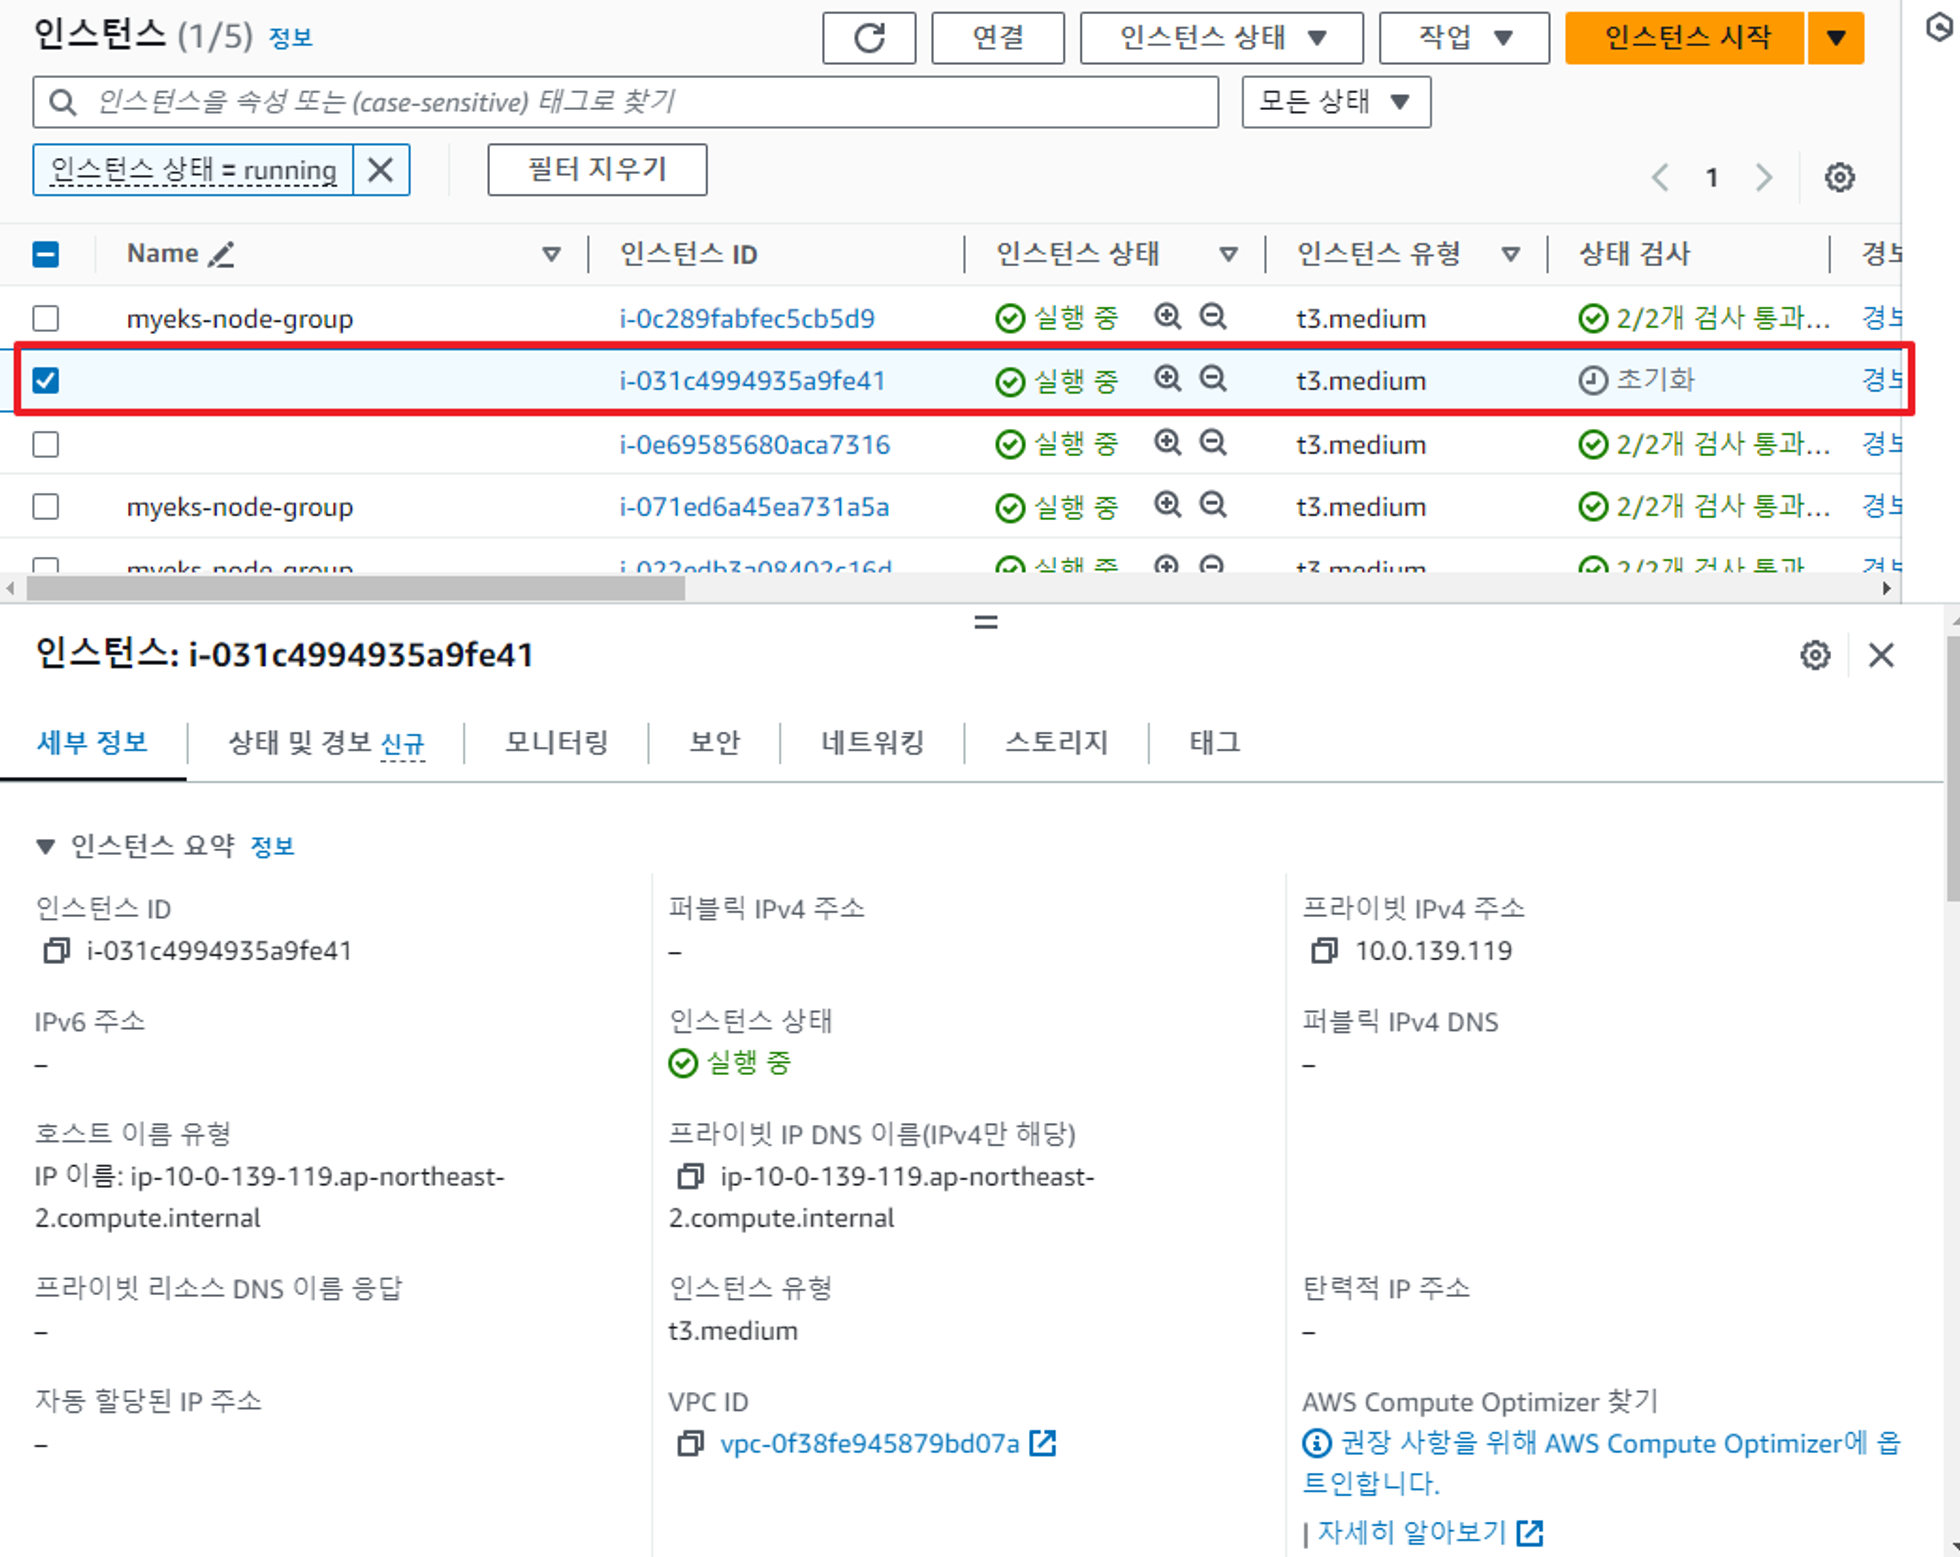
Task: Remove the running state filter tag
Action: tap(380, 170)
